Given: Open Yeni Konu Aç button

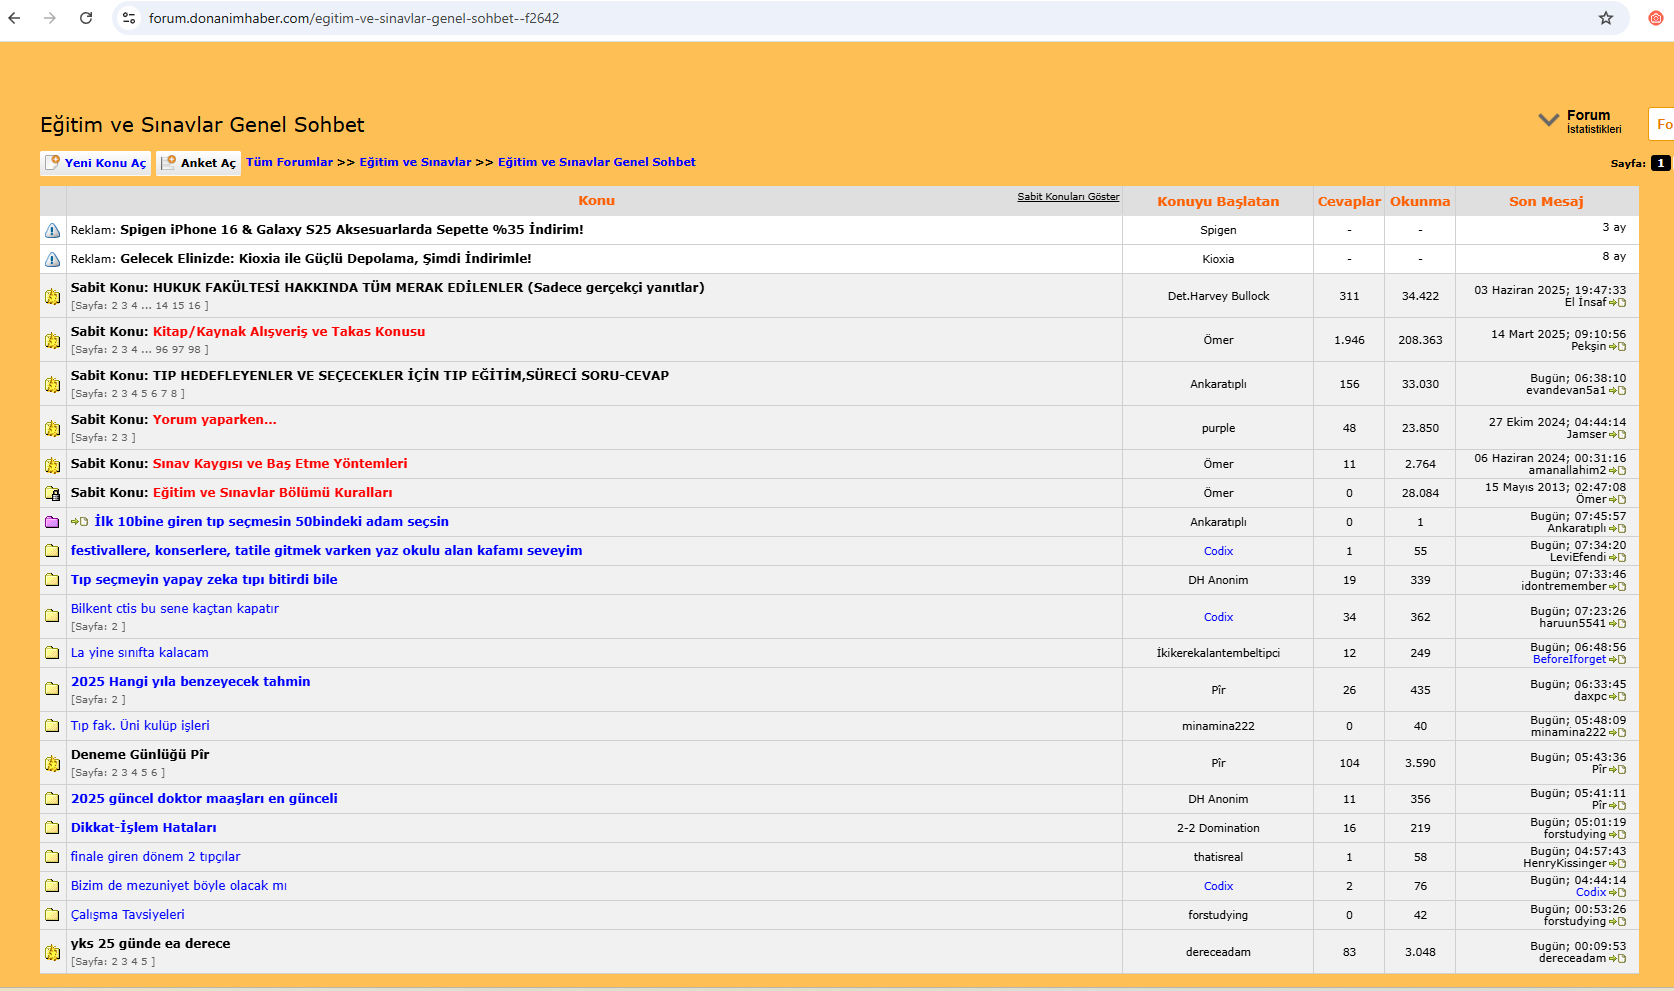Looking at the screenshot, I should point(96,163).
